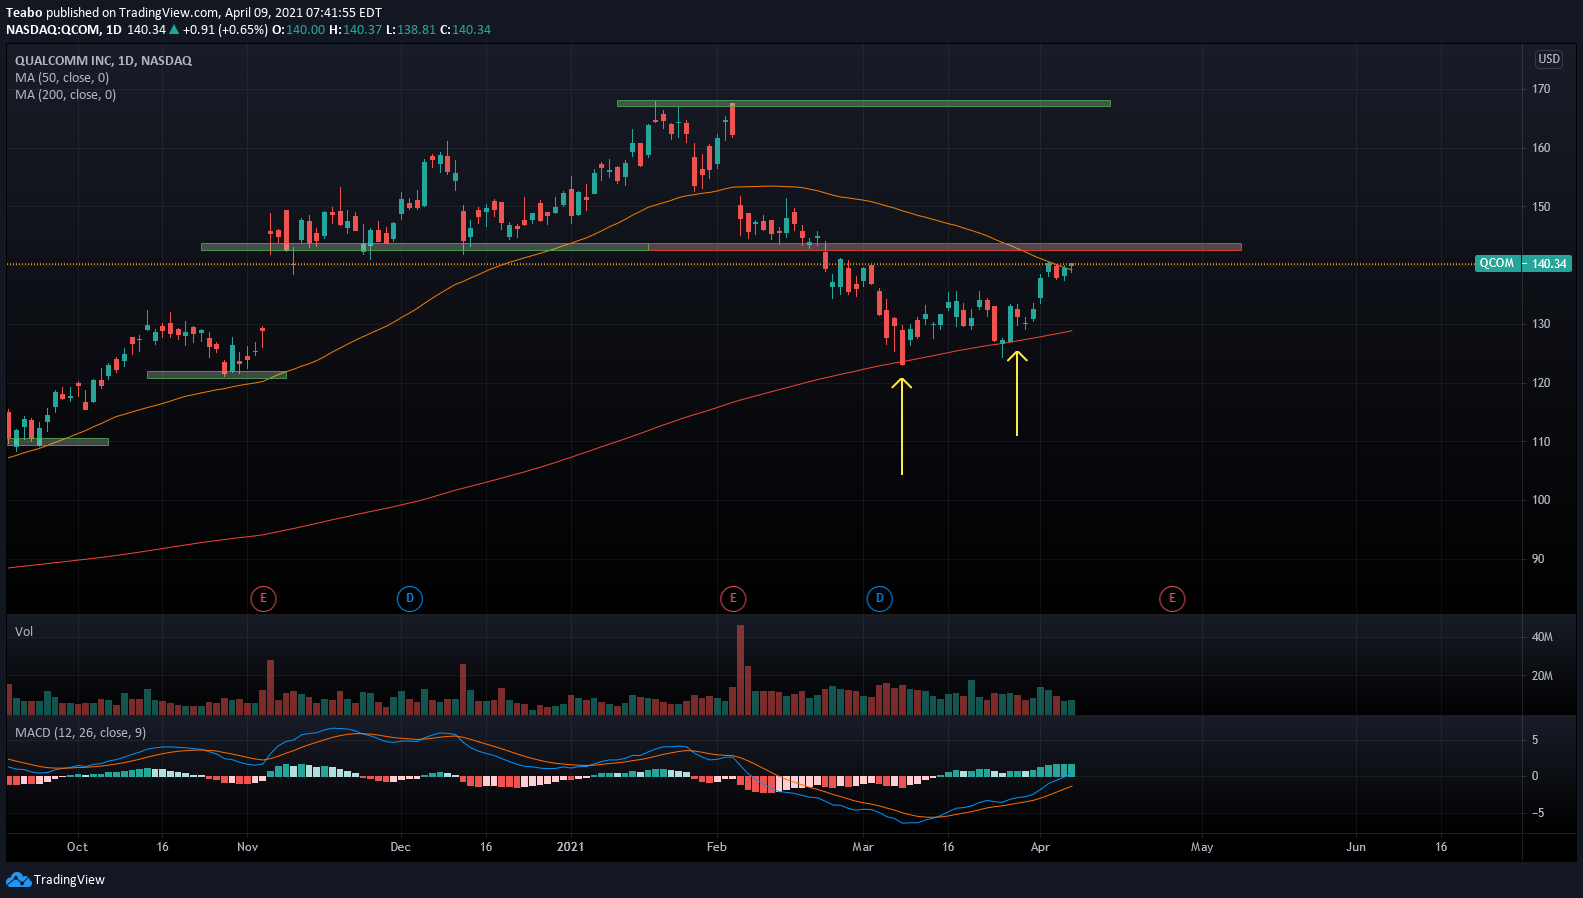
Task: Click the USD currency label
Action: click(x=1549, y=59)
